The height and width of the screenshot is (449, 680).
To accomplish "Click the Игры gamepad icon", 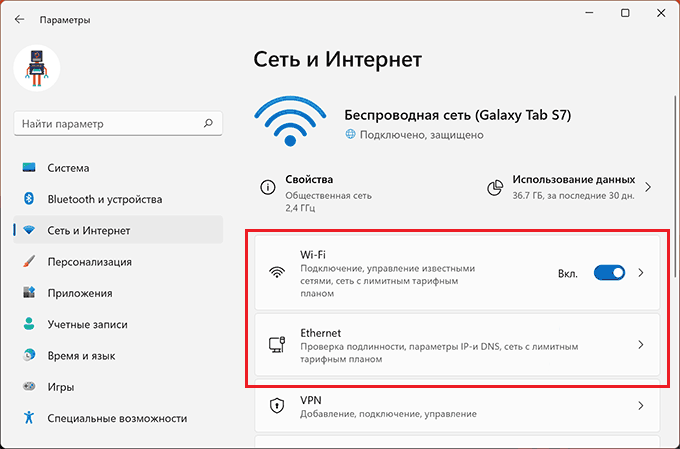I will click(29, 386).
